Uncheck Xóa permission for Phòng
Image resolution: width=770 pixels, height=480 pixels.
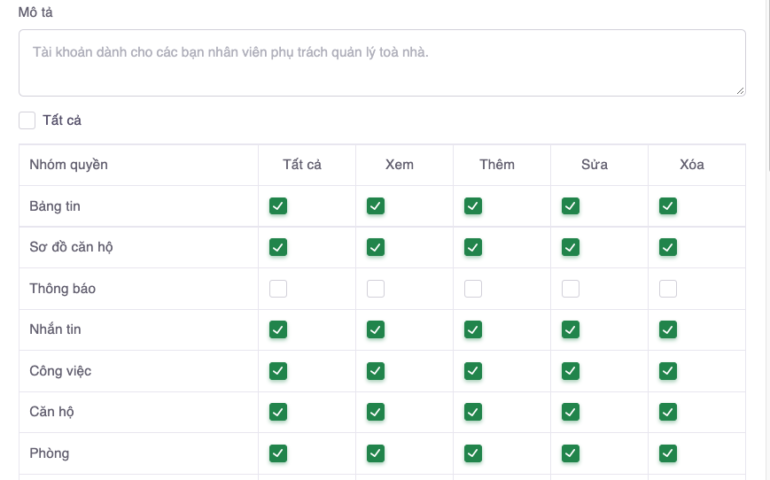tap(668, 453)
